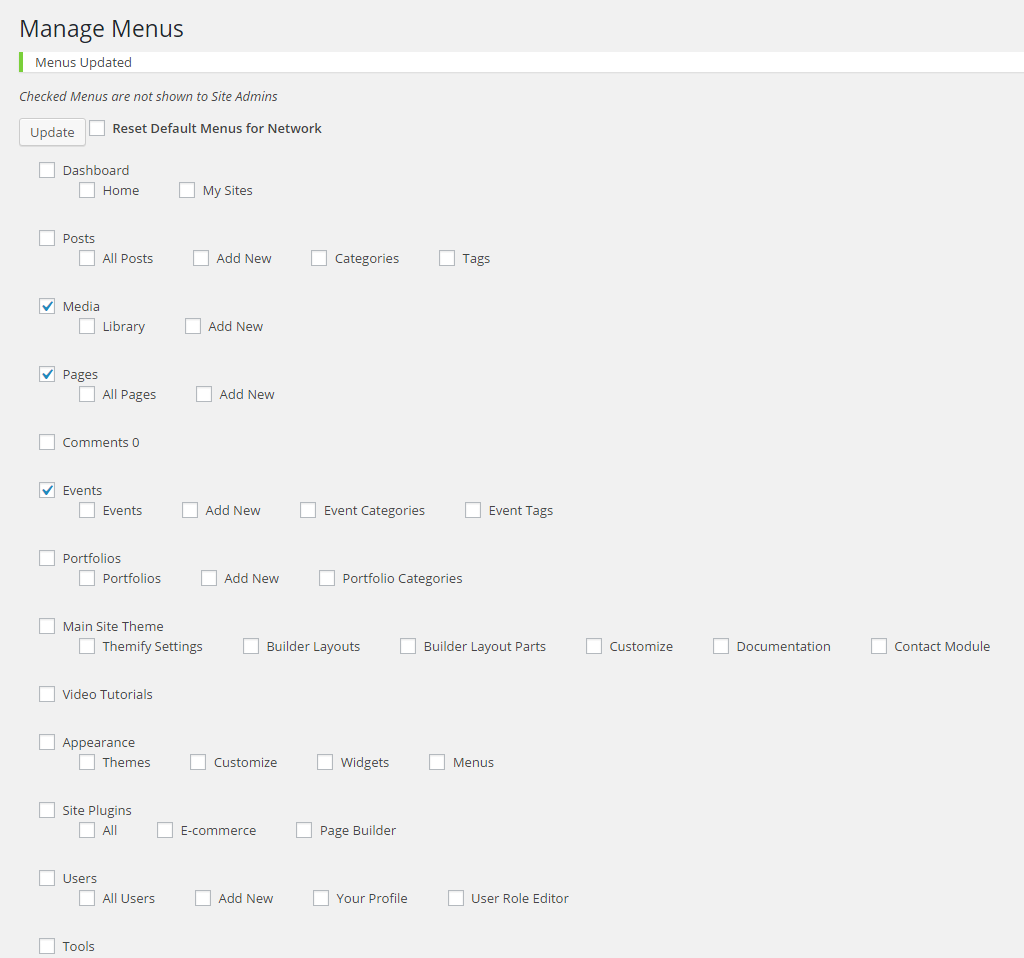The height and width of the screenshot is (958, 1024).
Task: Select the Tags checkbox under Posts
Action: (447, 258)
